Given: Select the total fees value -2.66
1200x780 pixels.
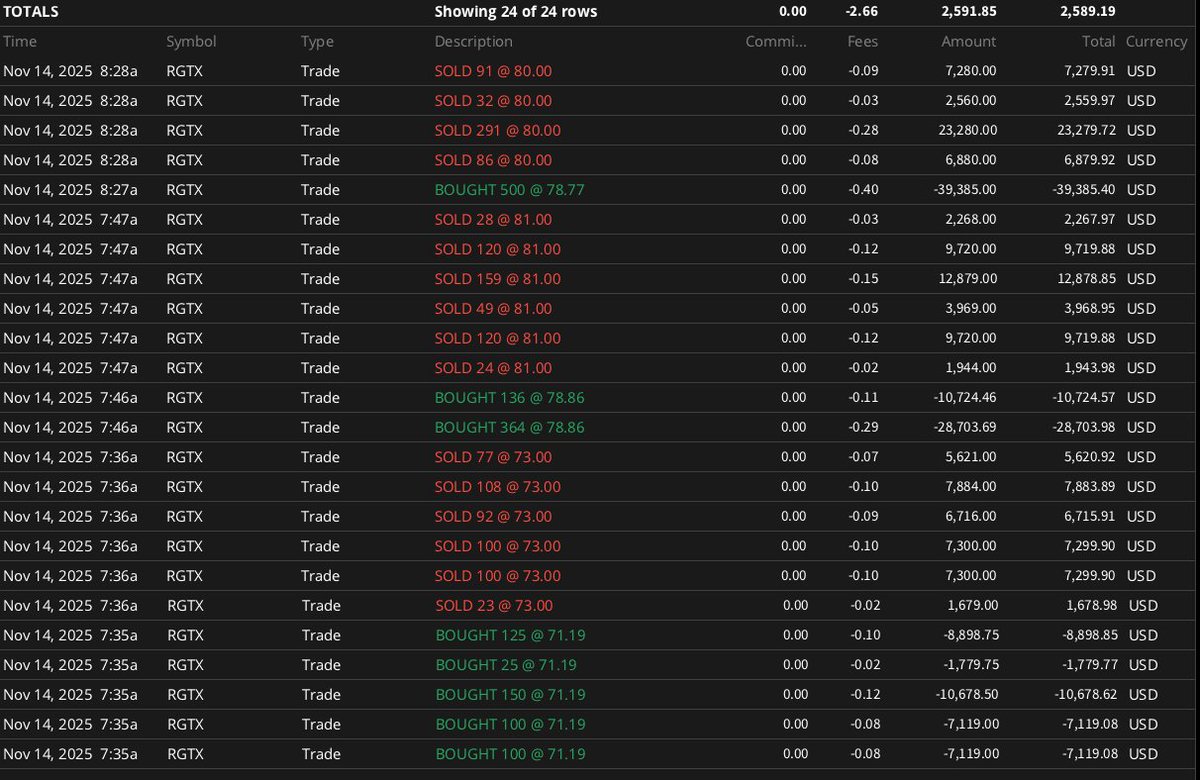Looking at the screenshot, I should point(862,12).
